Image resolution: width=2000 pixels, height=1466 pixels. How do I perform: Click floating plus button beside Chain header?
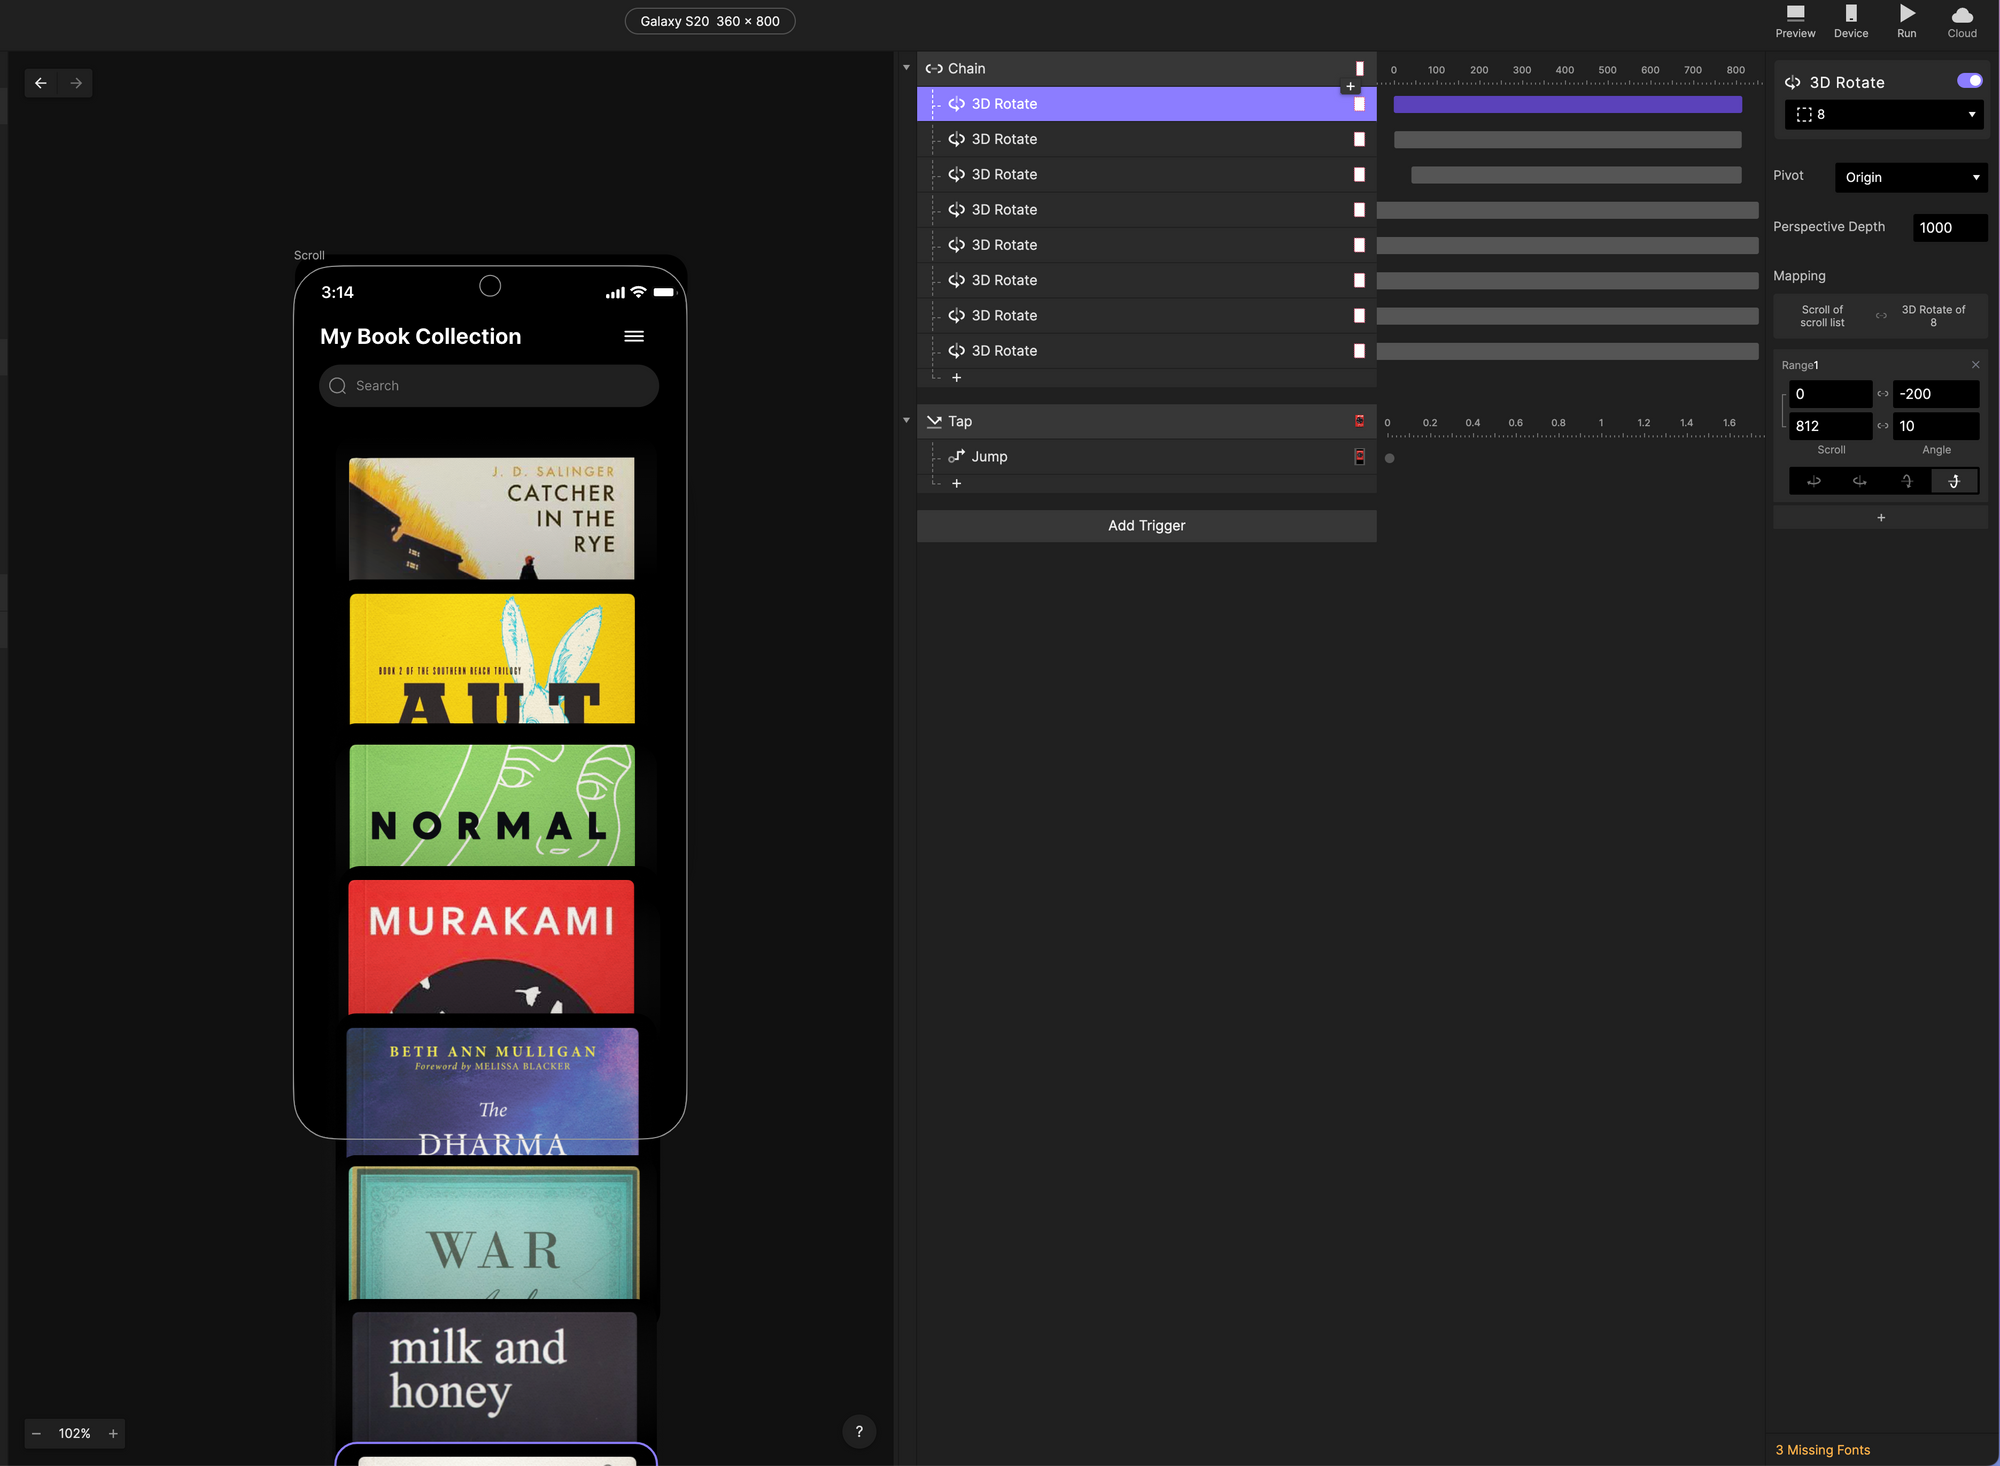(1350, 86)
